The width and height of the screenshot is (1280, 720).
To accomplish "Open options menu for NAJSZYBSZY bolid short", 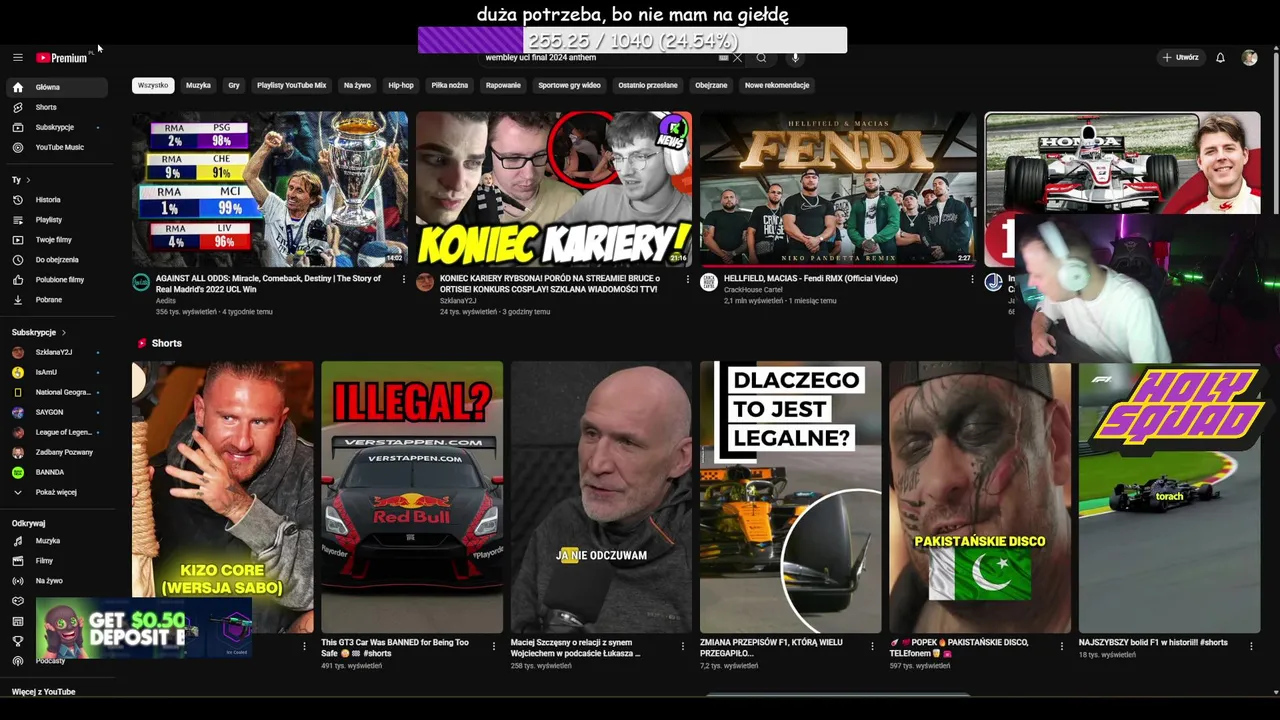I will (x=1252, y=646).
